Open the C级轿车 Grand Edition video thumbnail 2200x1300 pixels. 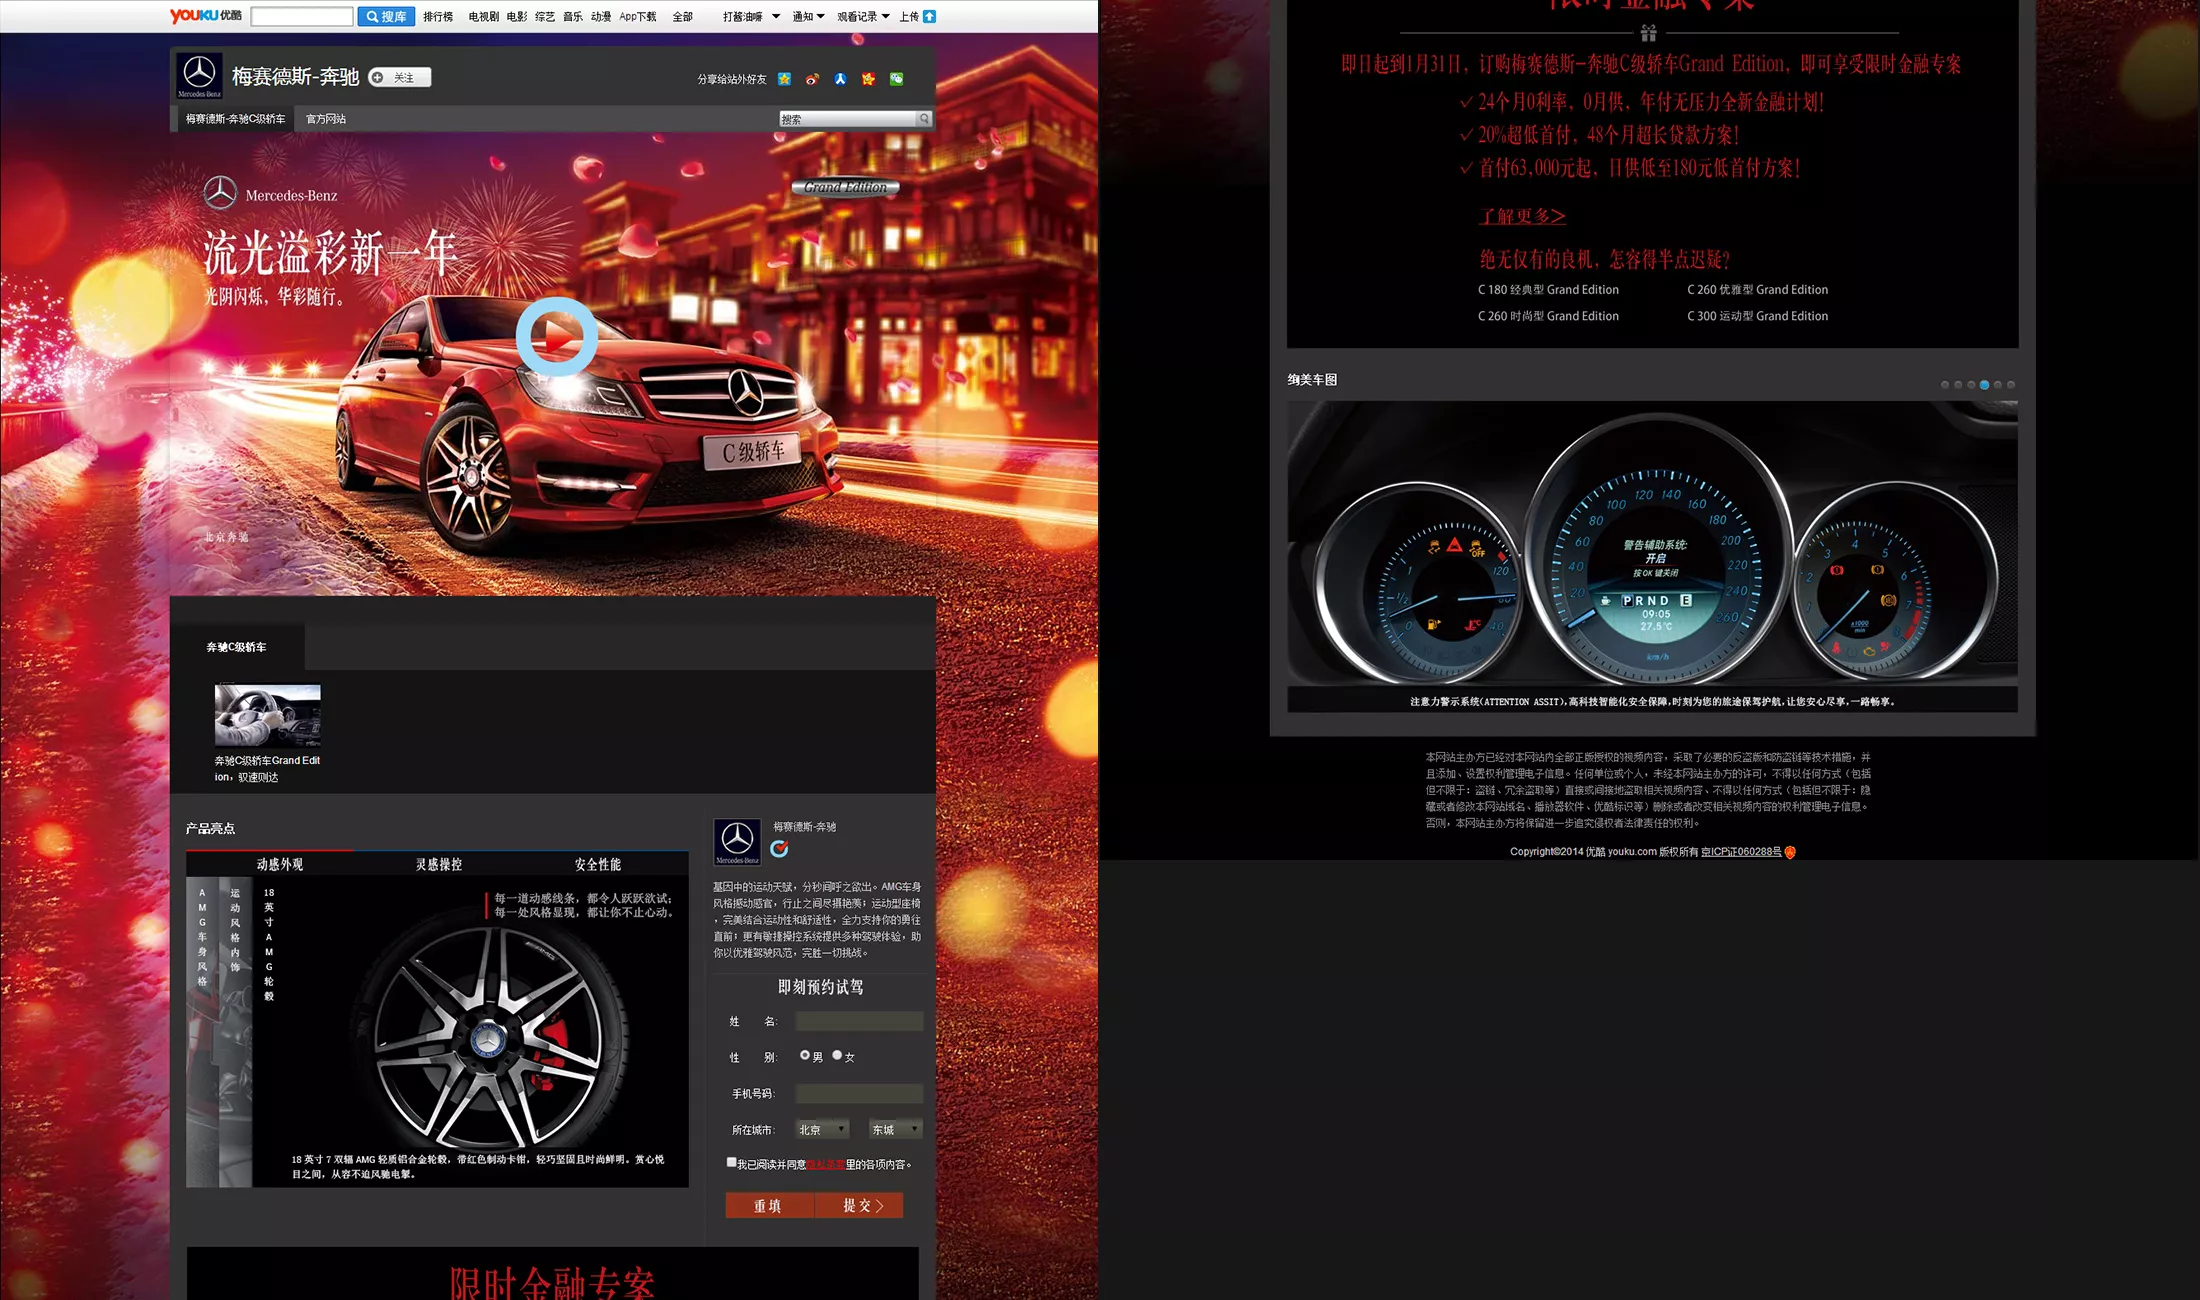(x=268, y=716)
